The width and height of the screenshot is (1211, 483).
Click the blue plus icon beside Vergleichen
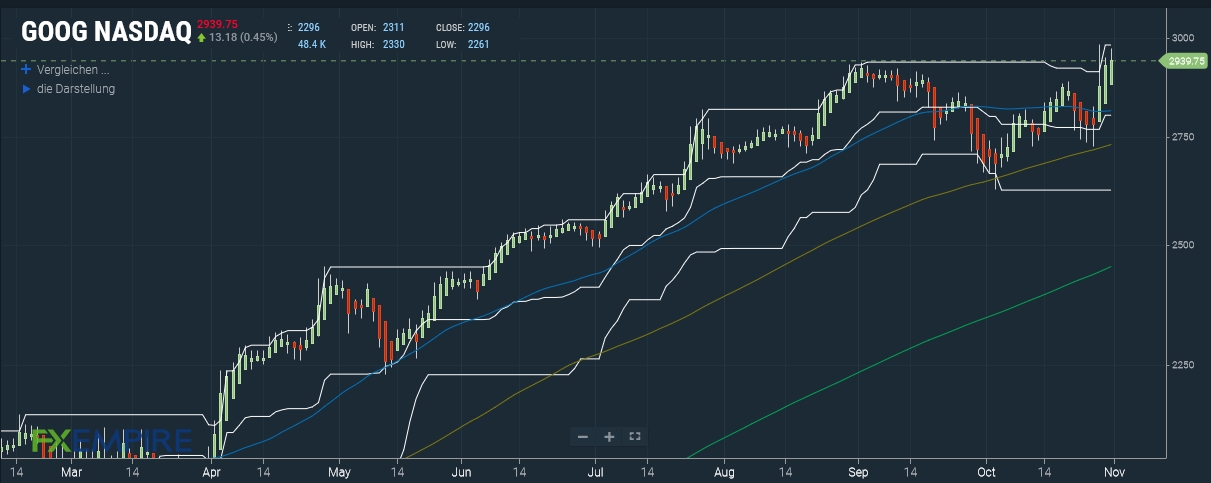pyautogui.click(x=26, y=71)
